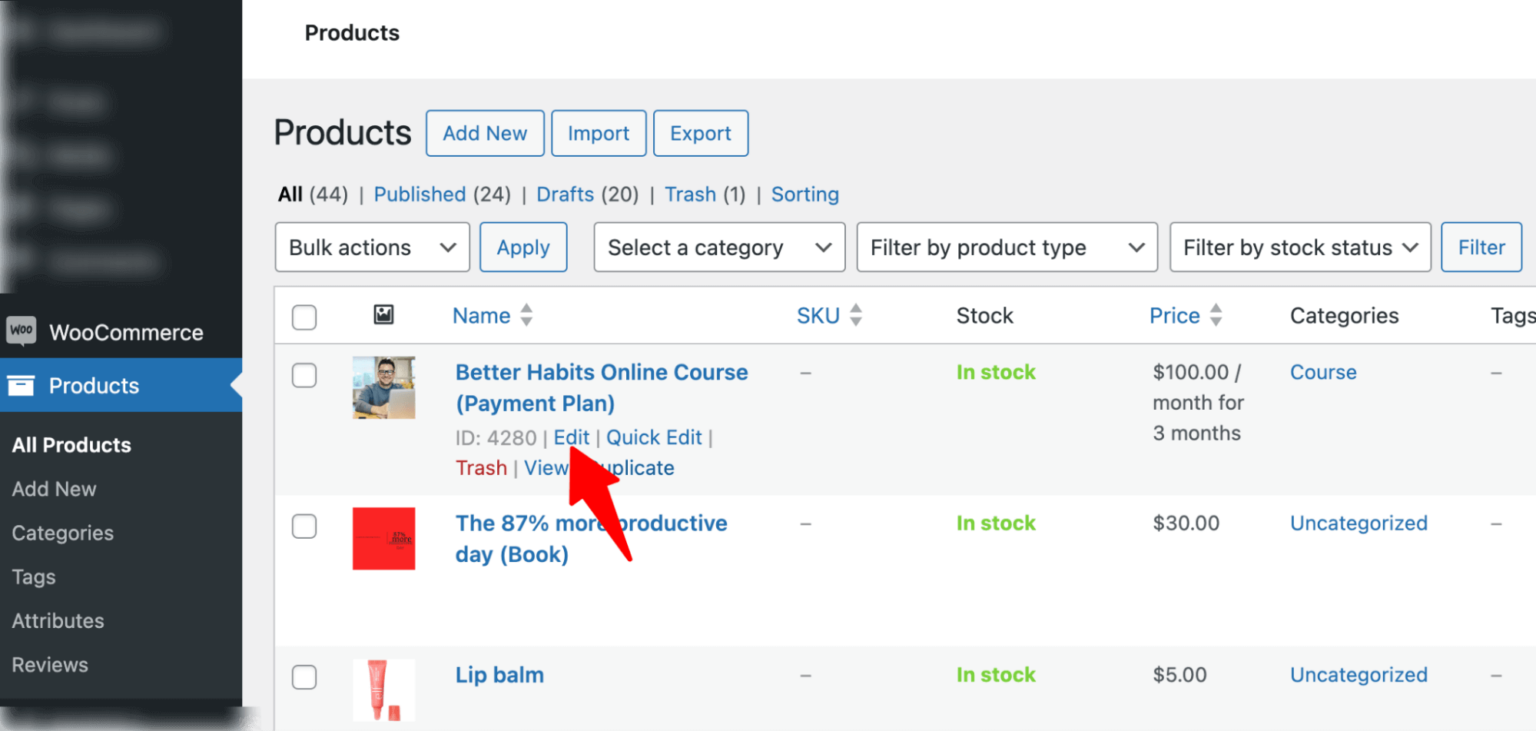Open the Bulk actions dropdown

(372, 247)
